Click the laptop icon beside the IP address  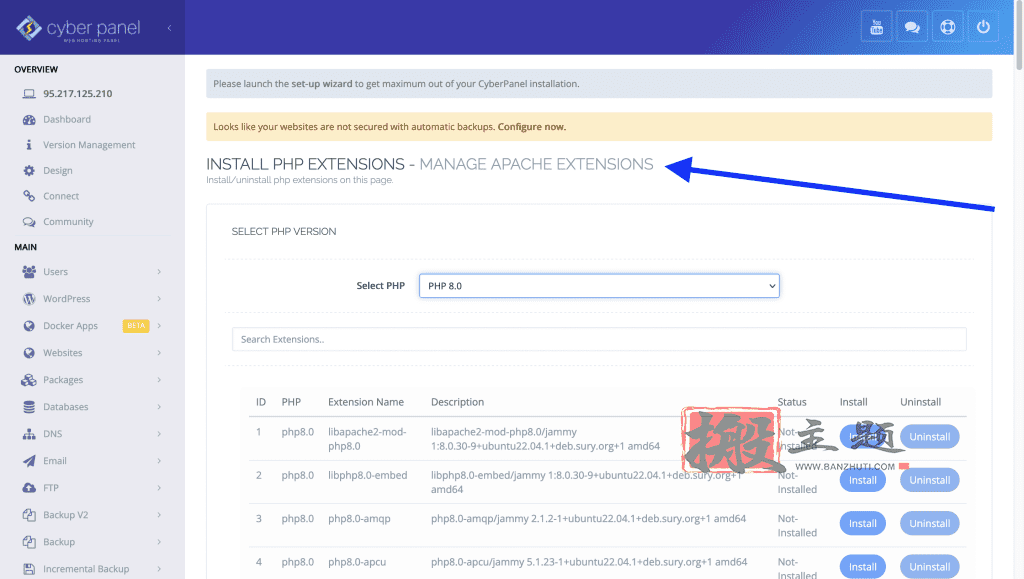29,93
